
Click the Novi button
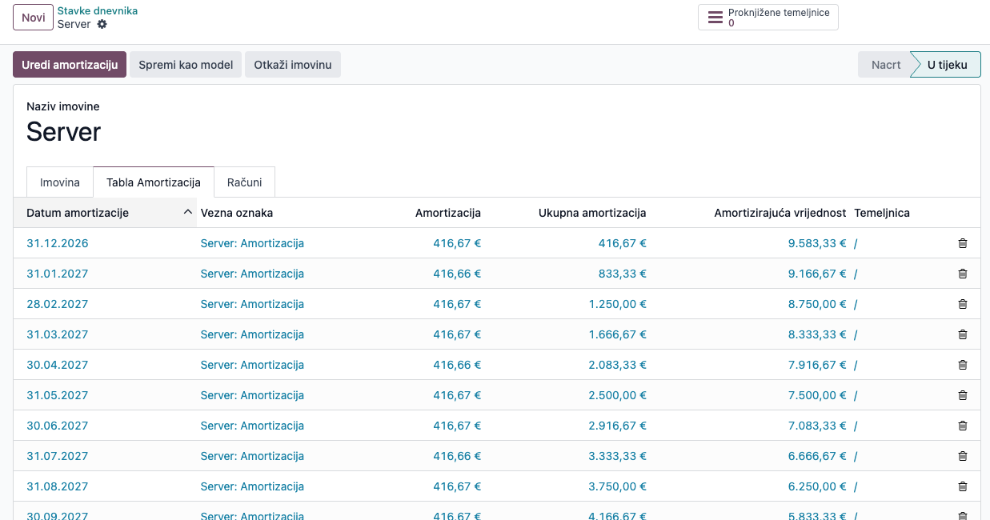pyautogui.click(x=33, y=18)
